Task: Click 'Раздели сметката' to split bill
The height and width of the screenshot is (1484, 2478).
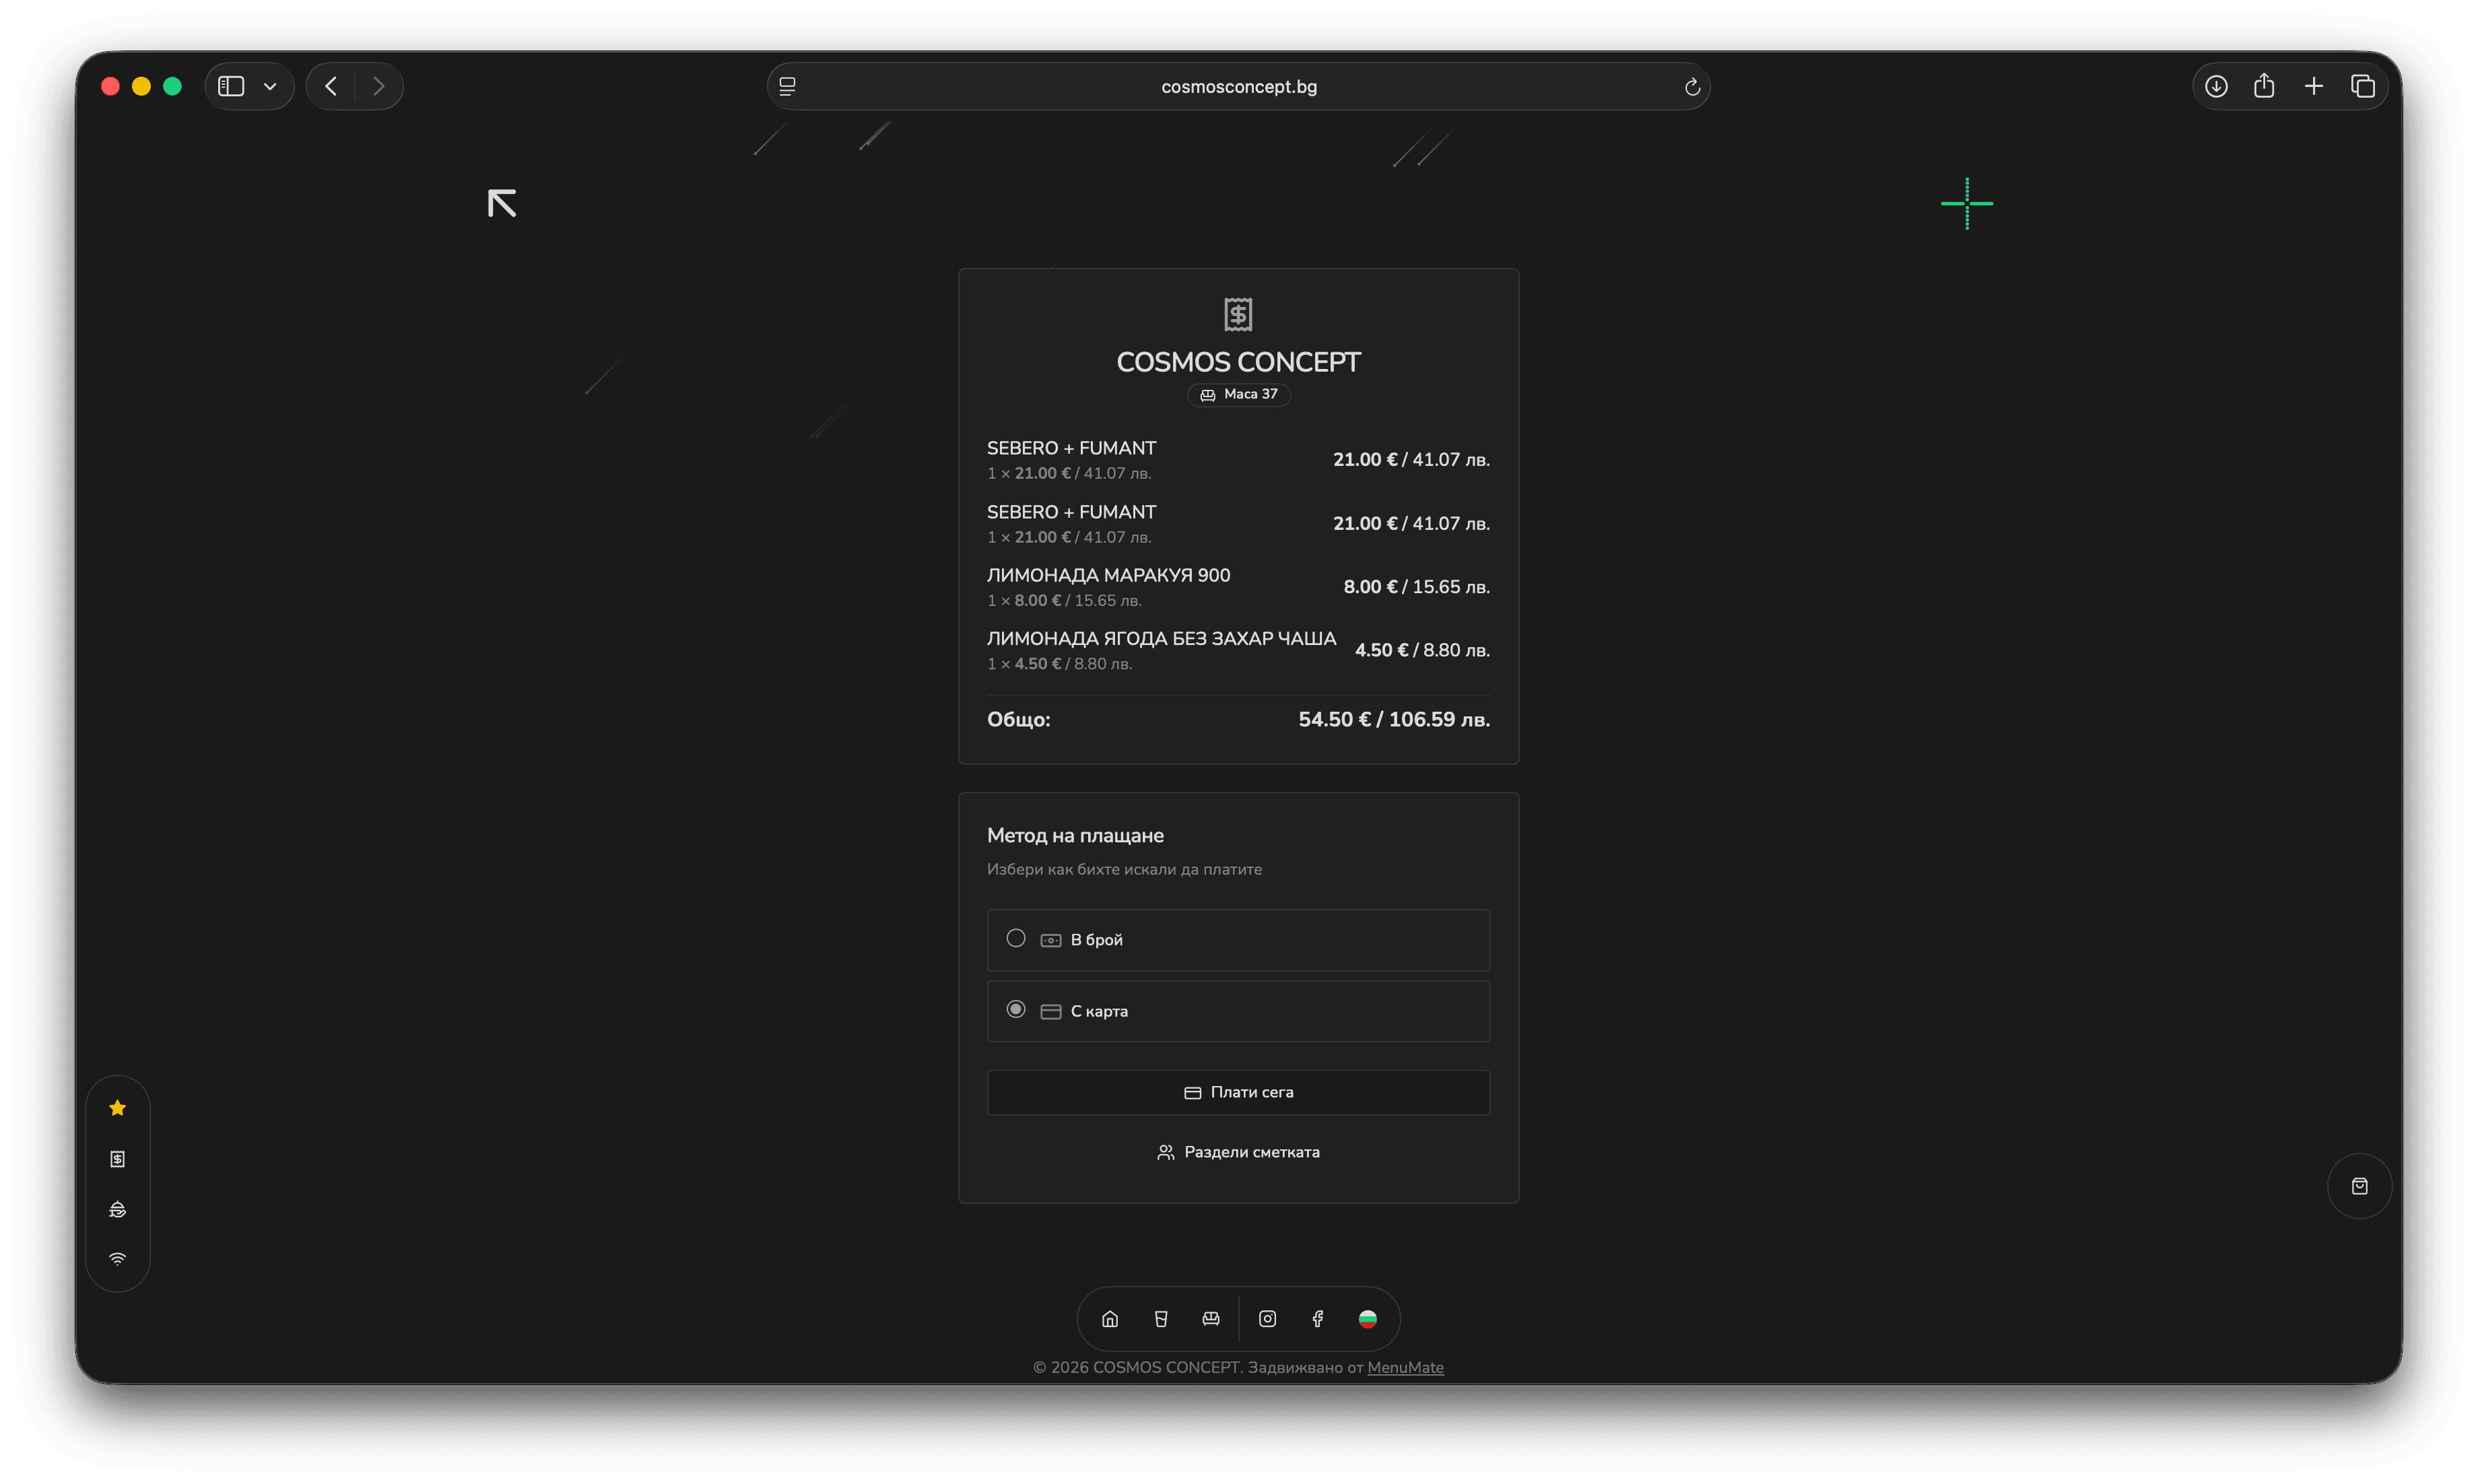Action: click(x=1238, y=1152)
